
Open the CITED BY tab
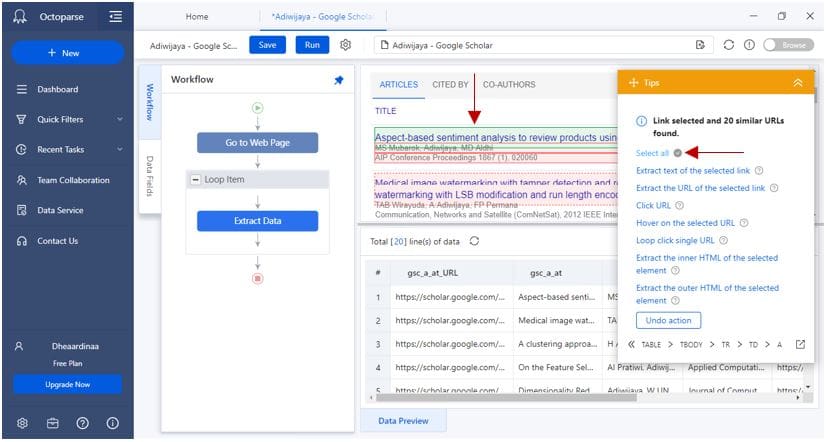tap(450, 85)
